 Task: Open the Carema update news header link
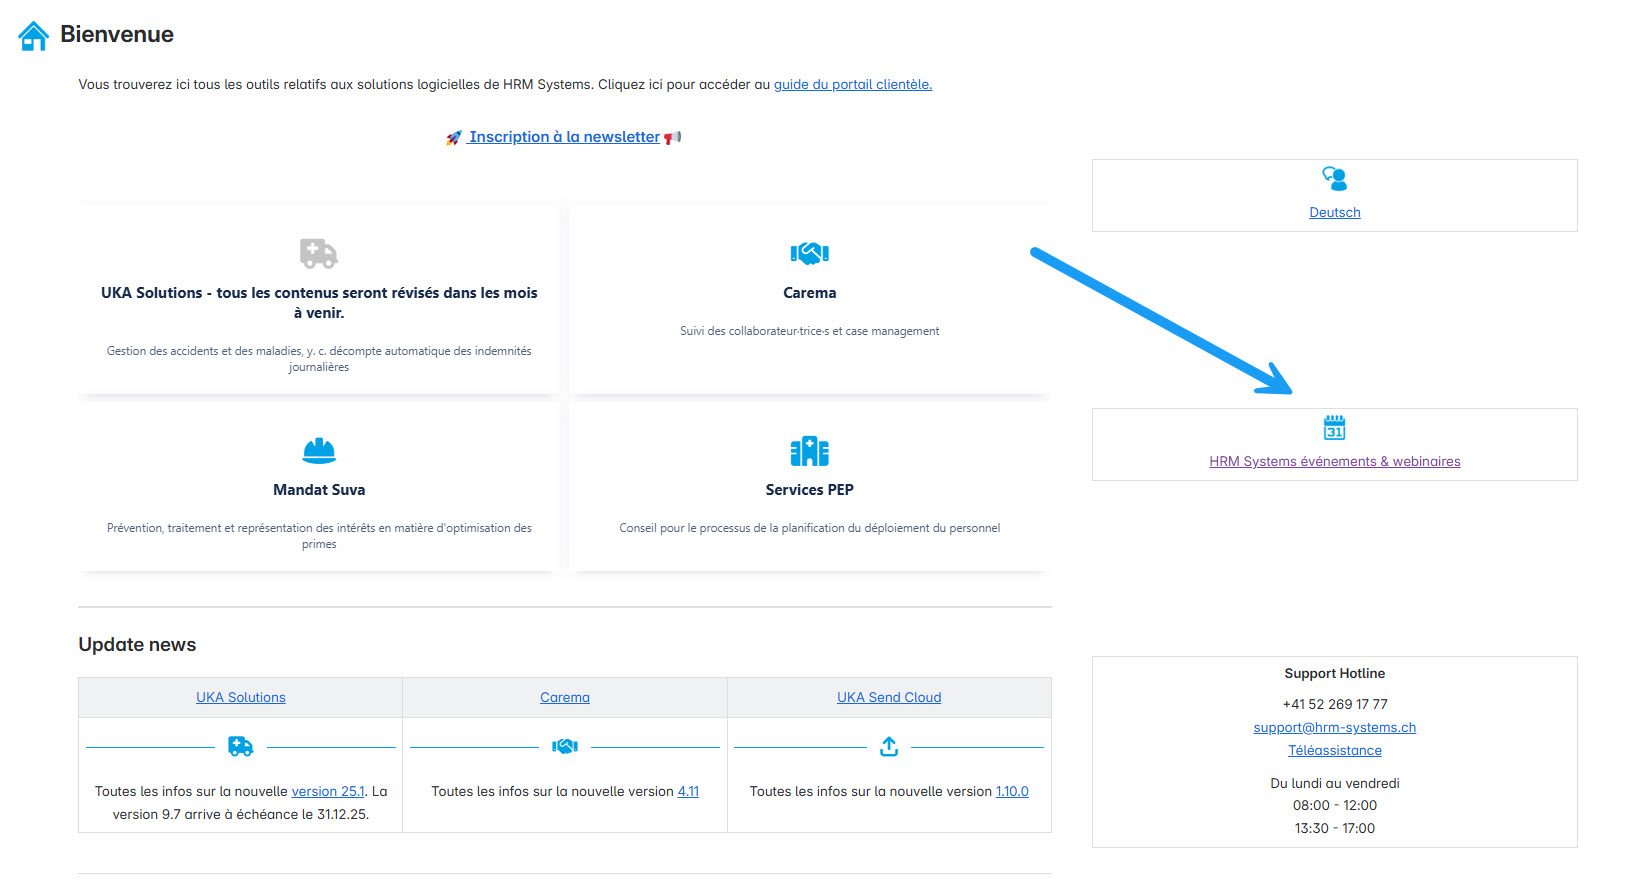point(565,697)
